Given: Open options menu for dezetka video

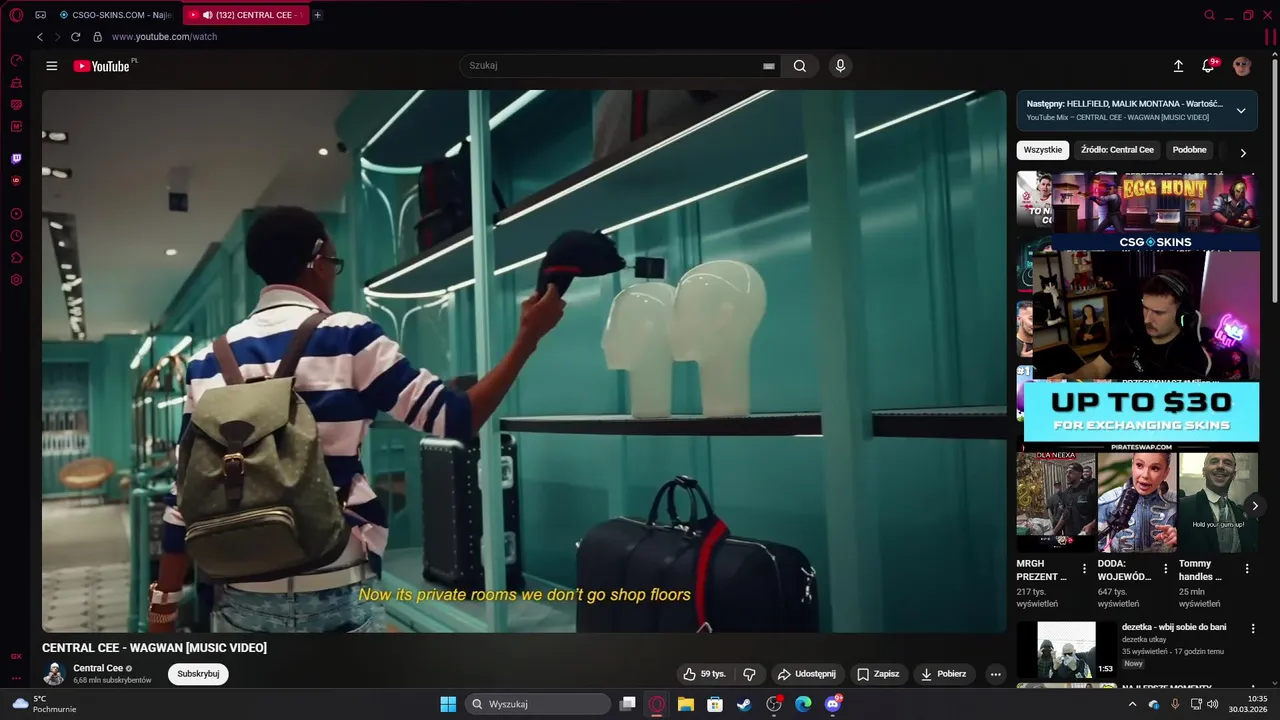Looking at the screenshot, I should (x=1251, y=628).
